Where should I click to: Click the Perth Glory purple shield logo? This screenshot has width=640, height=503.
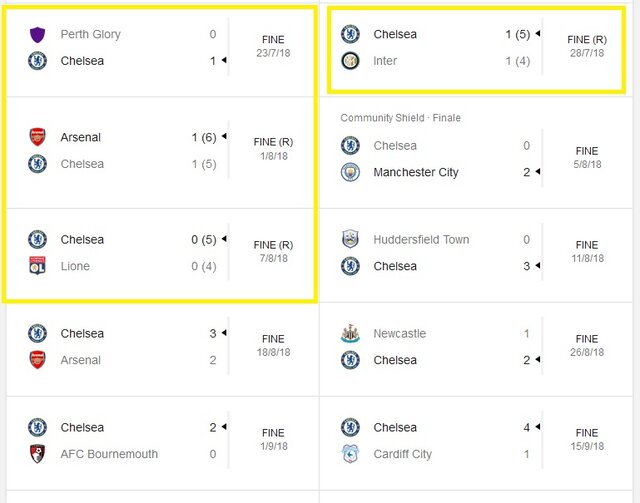pyautogui.click(x=37, y=34)
